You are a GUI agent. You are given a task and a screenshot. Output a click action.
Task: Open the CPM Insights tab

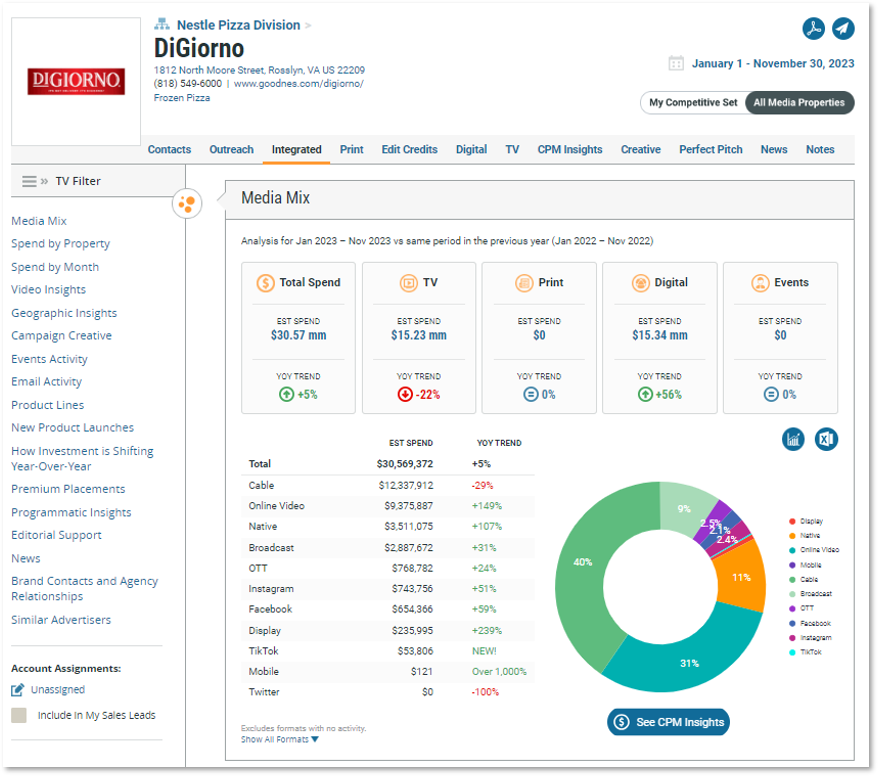[x=570, y=149]
